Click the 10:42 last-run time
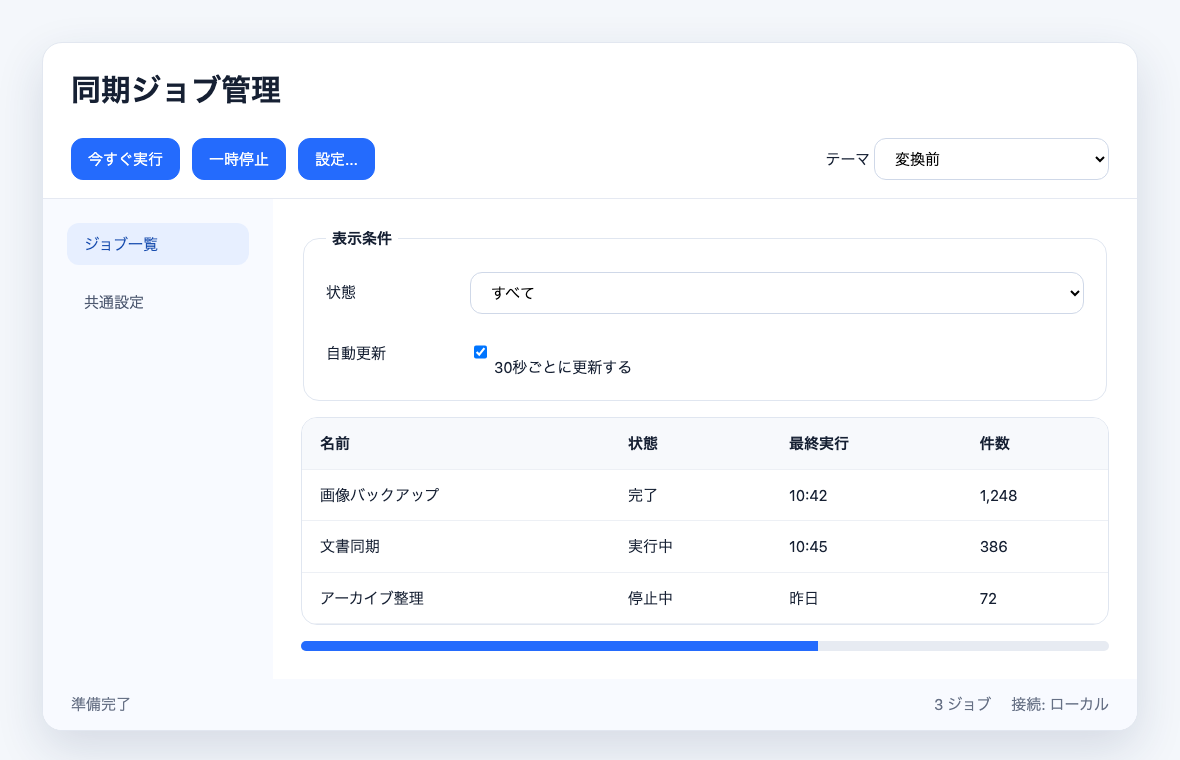Viewport: 1180px width, 760px height. [x=807, y=496]
